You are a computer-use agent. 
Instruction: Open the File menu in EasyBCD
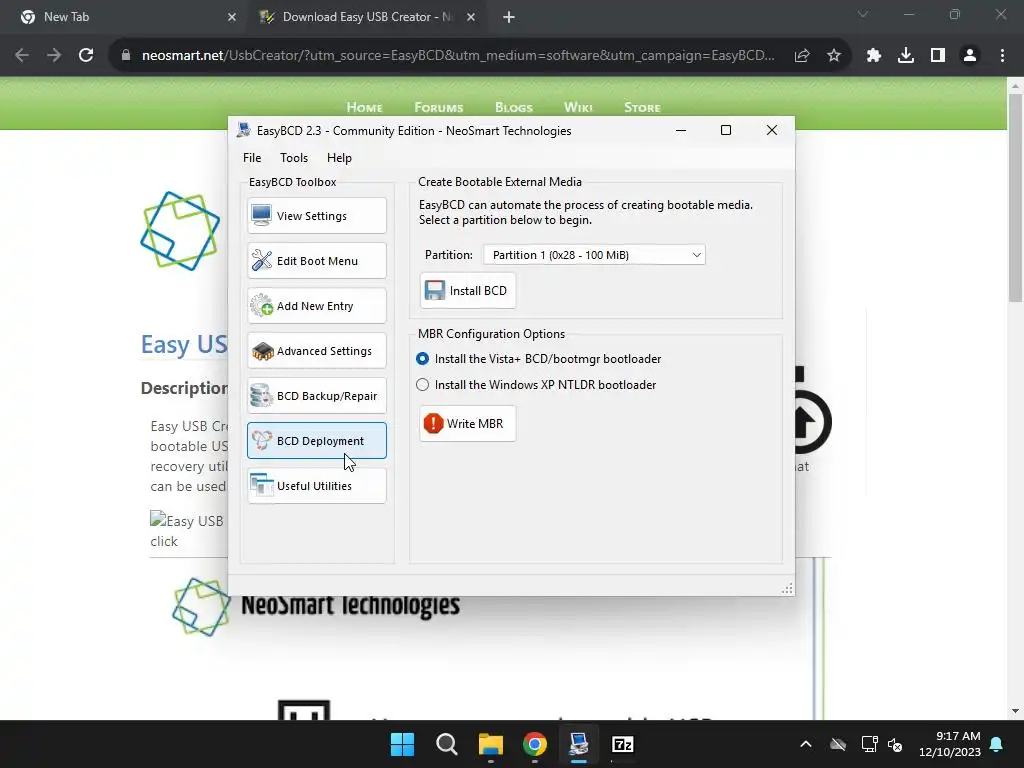click(252, 157)
